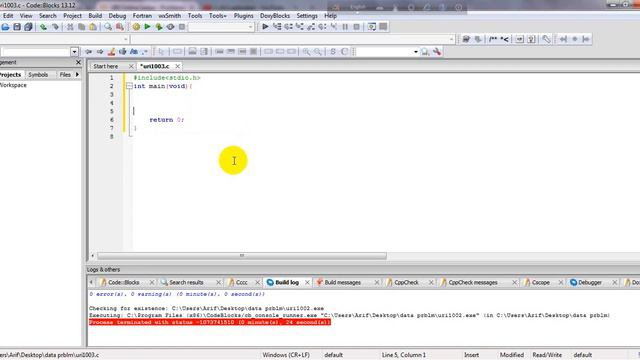Click the red 'Process terminated' log line

pos(210,322)
